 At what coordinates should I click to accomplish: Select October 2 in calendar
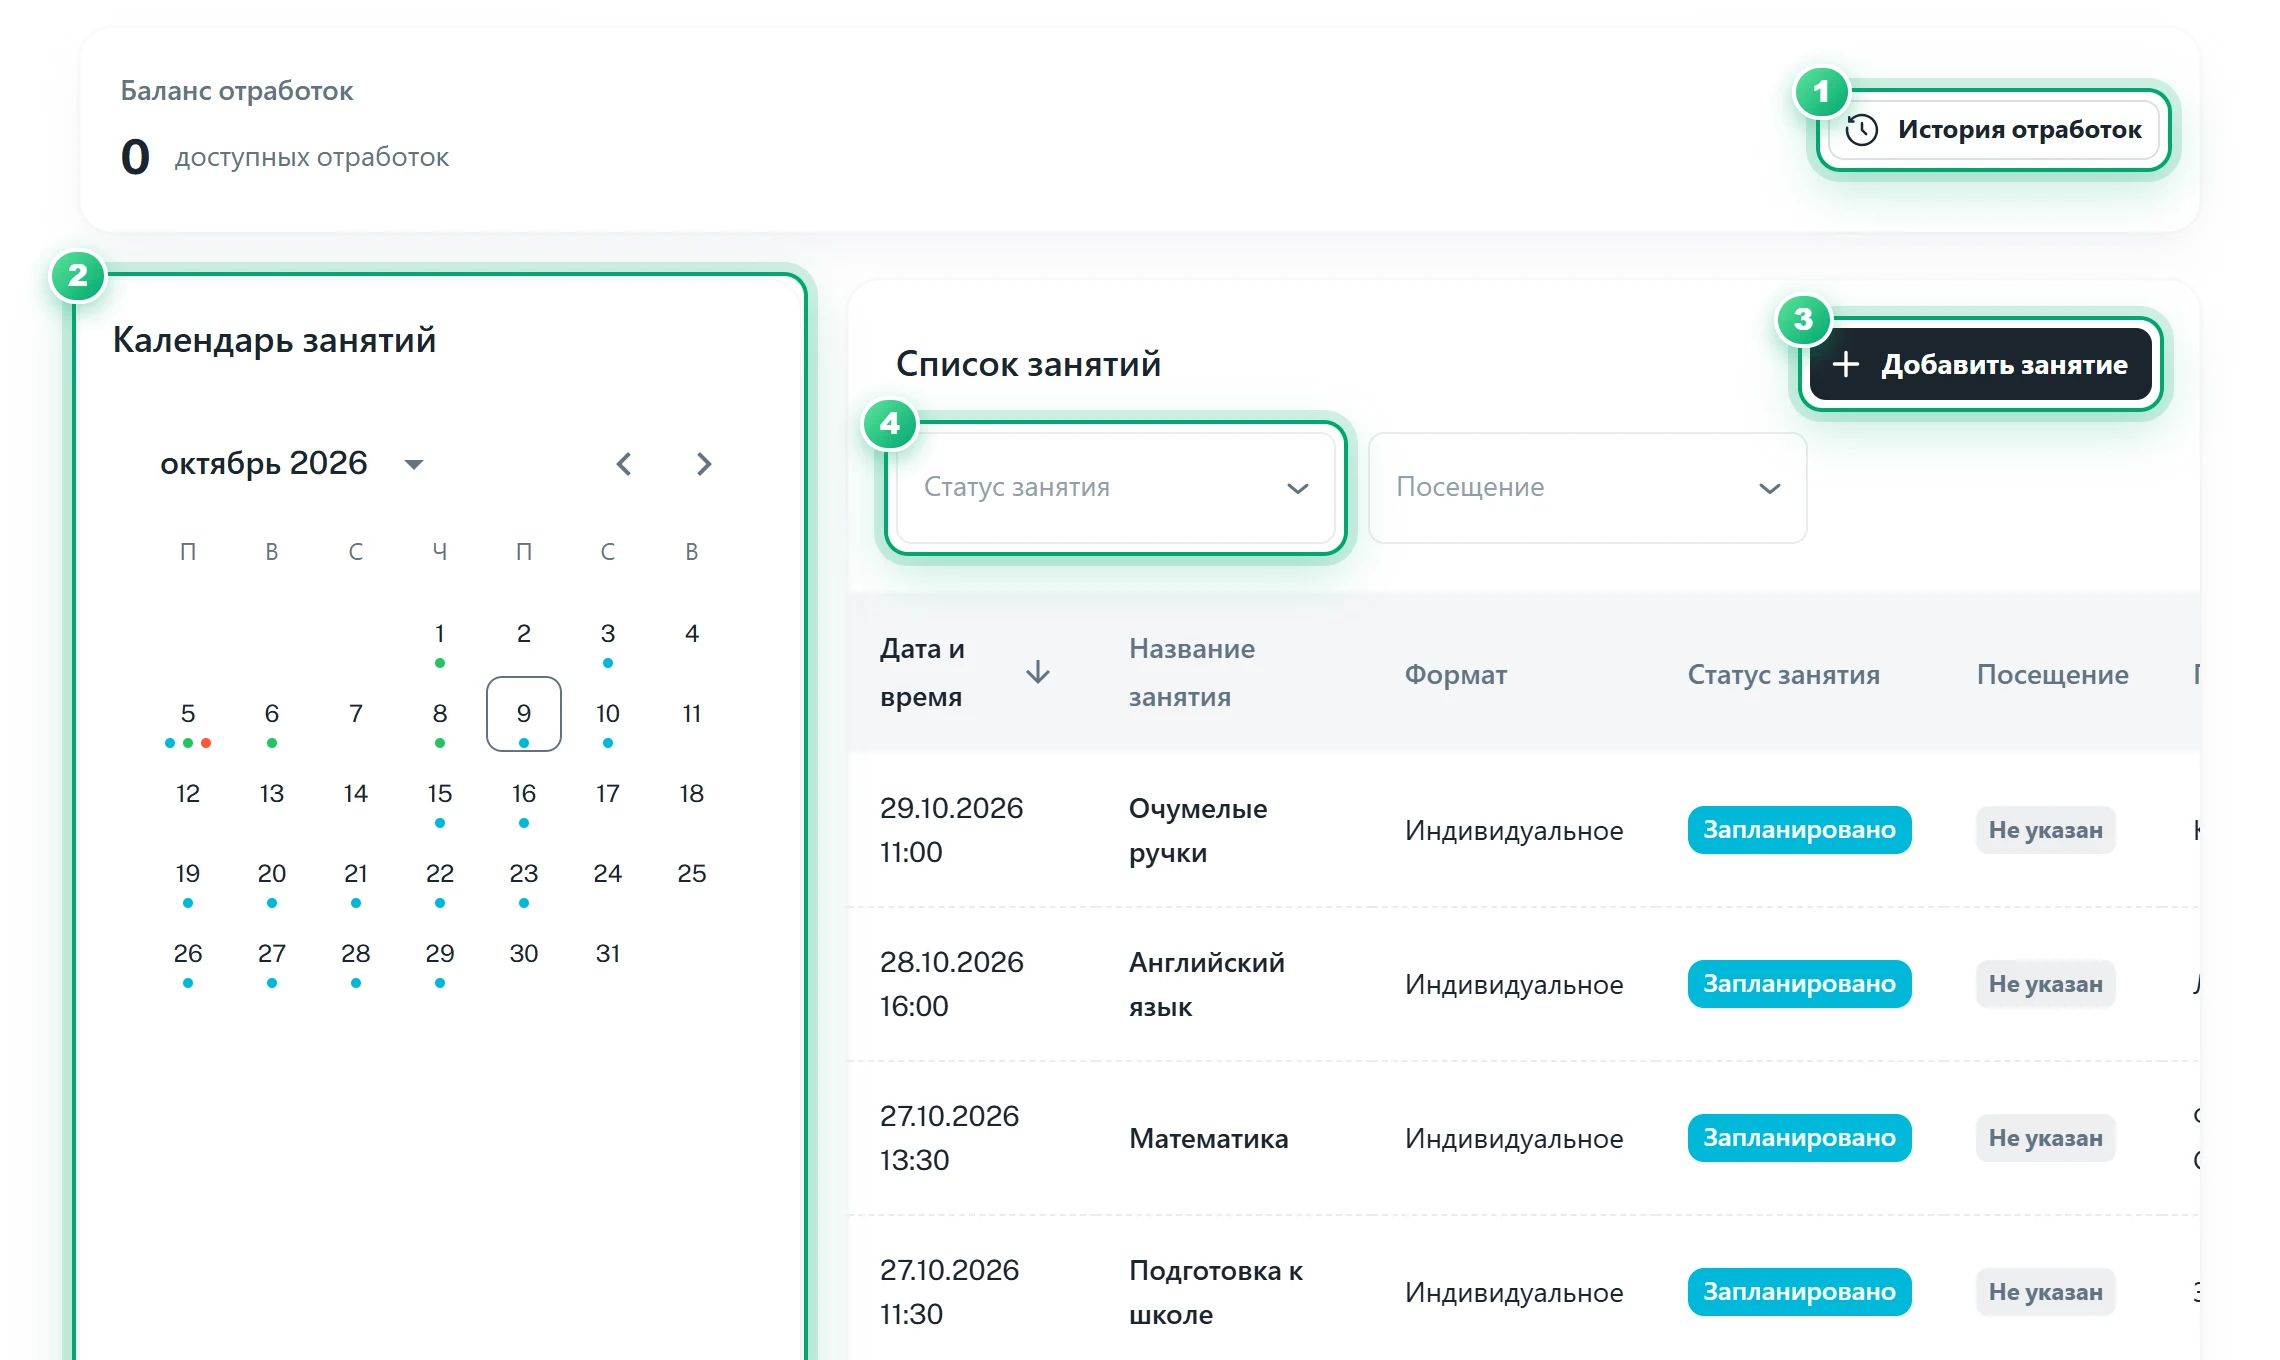(x=524, y=634)
